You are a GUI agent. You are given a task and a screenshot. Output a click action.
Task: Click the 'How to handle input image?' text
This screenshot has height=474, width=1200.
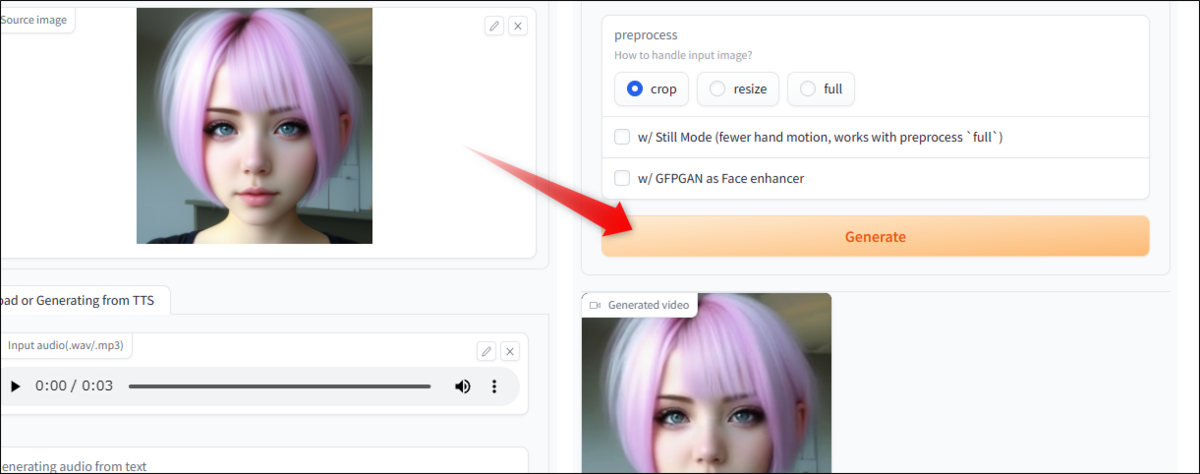click(x=683, y=55)
